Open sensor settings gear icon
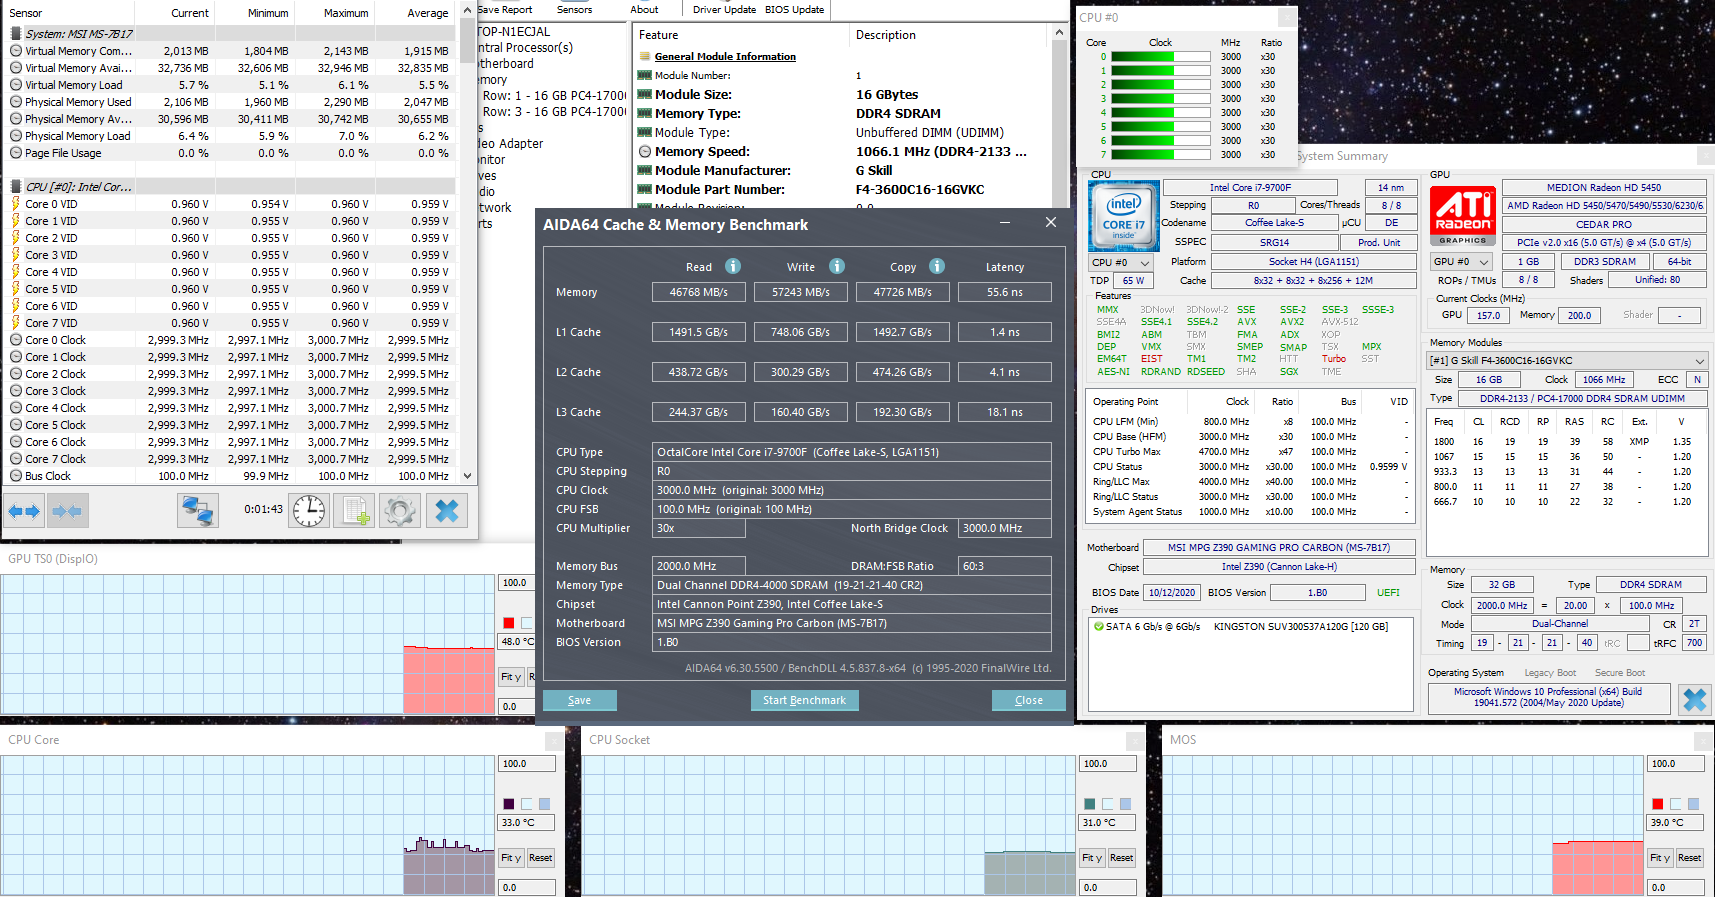The width and height of the screenshot is (1715, 897). tap(400, 511)
